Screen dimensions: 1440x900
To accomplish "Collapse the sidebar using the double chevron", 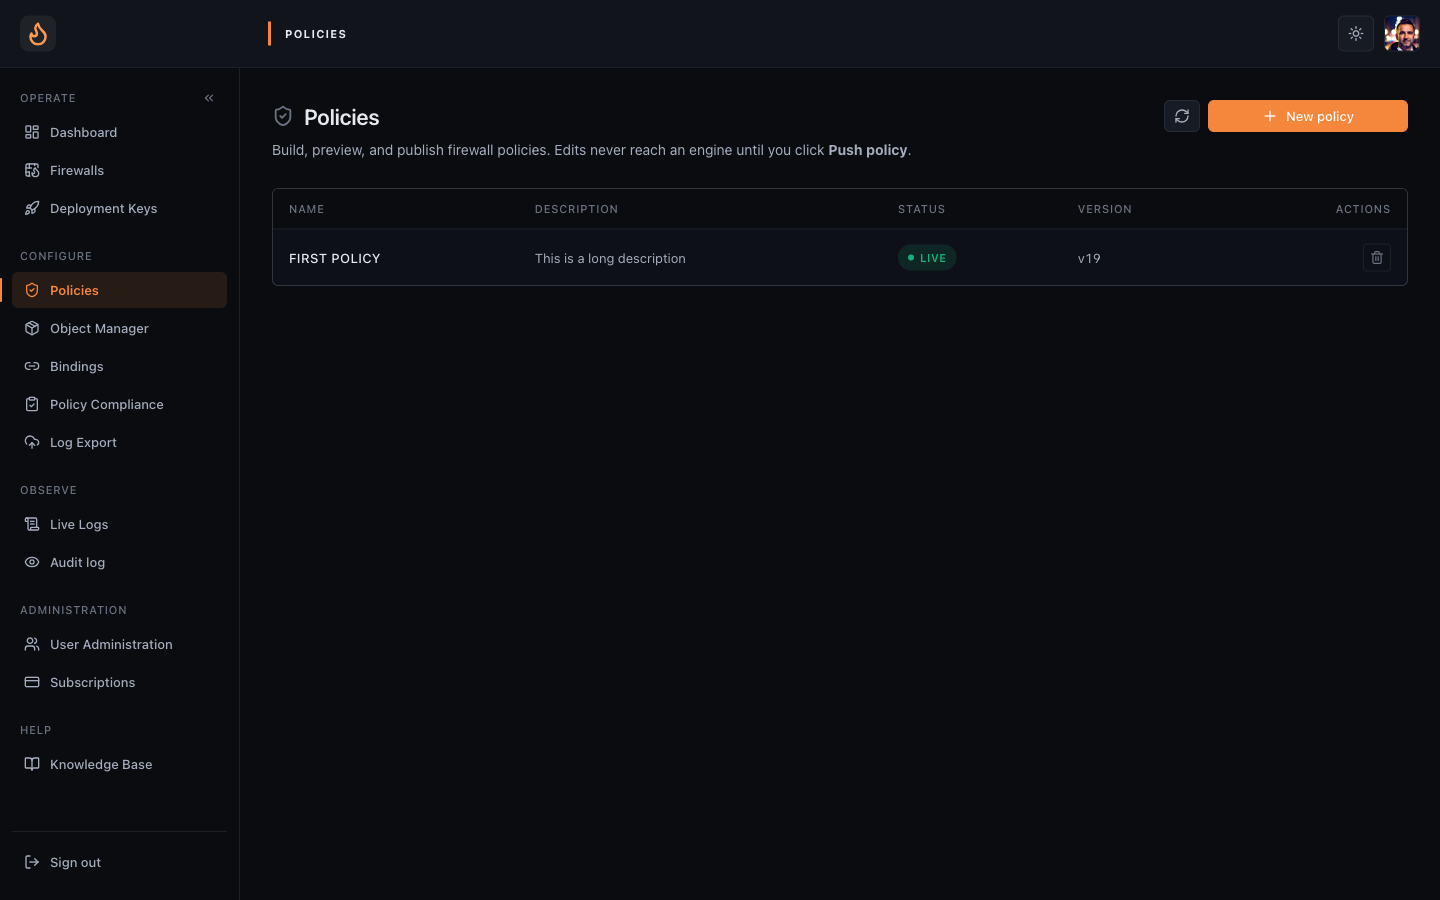I will (209, 98).
